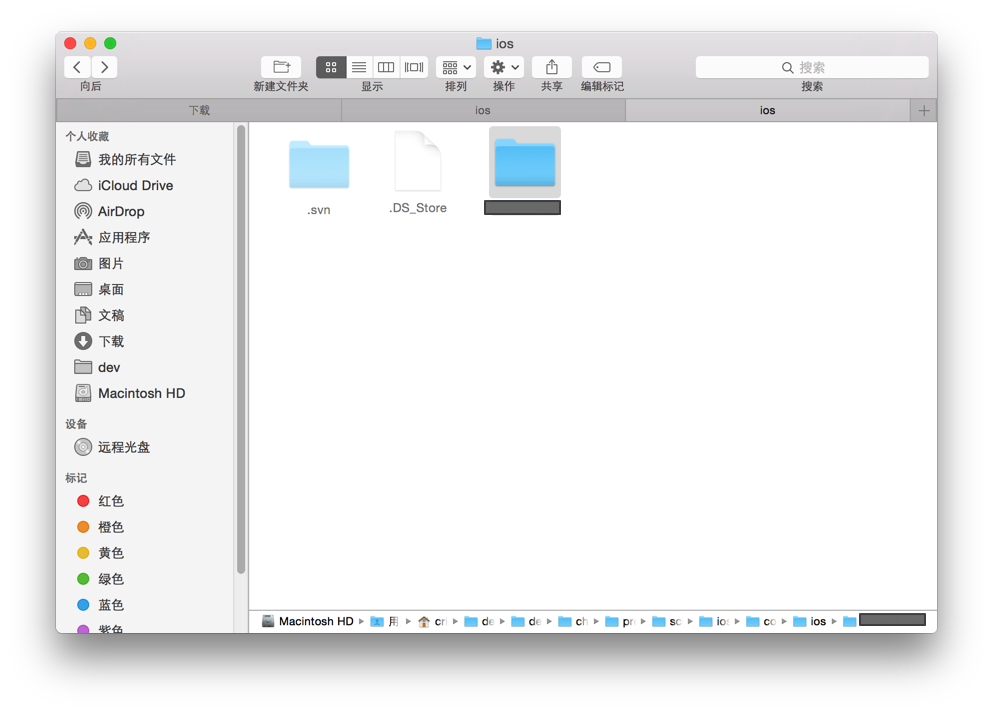Go back with the left arrow button
The width and height of the screenshot is (993, 713).
[x=77, y=67]
